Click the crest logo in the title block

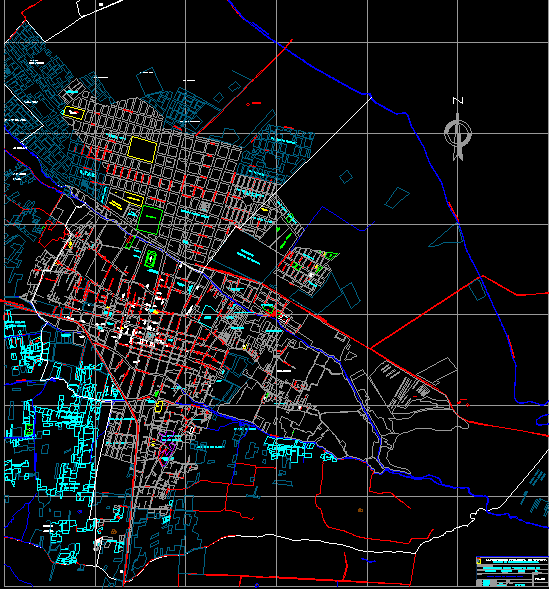pyautogui.click(x=479, y=561)
